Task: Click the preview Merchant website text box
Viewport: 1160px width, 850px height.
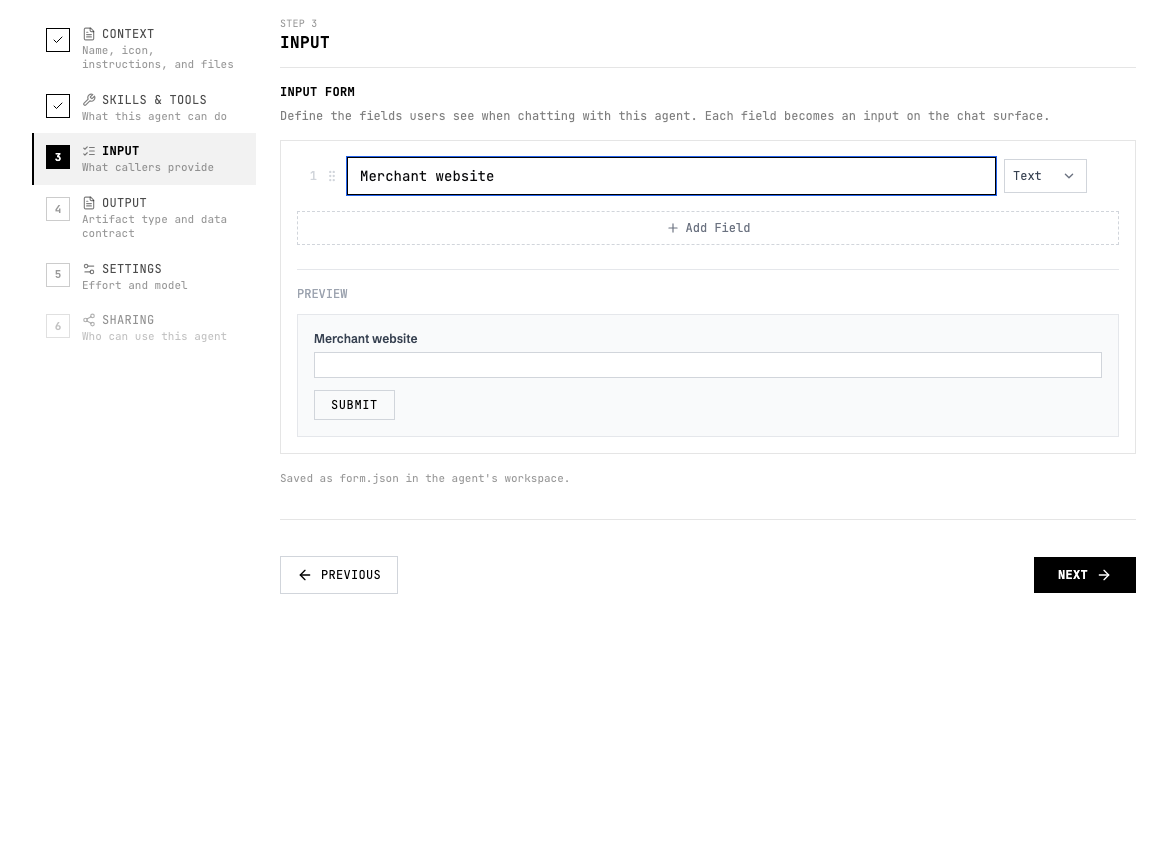Action: (708, 365)
